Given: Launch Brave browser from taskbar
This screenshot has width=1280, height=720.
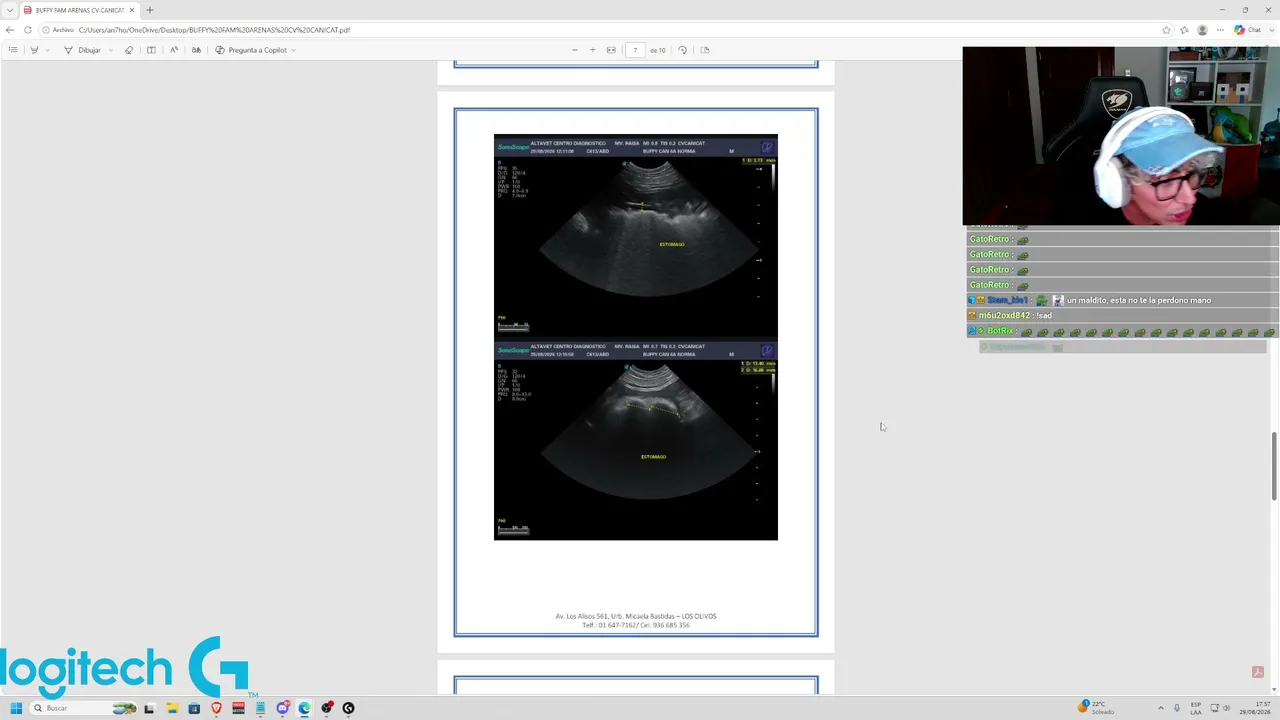Looking at the screenshot, I should 216,708.
